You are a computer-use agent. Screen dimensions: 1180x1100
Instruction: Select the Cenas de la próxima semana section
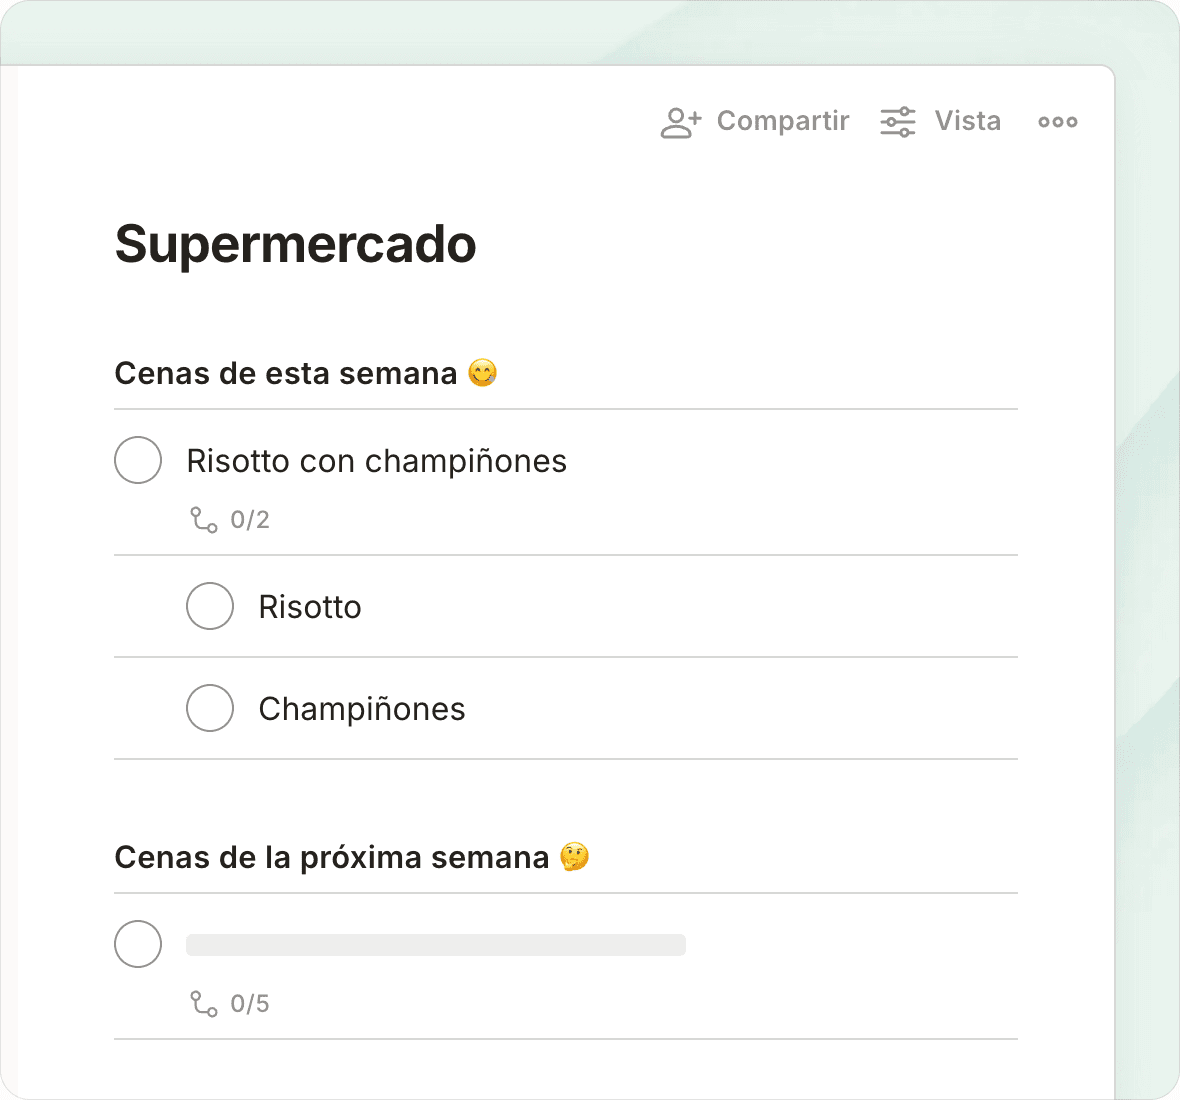coord(331,857)
